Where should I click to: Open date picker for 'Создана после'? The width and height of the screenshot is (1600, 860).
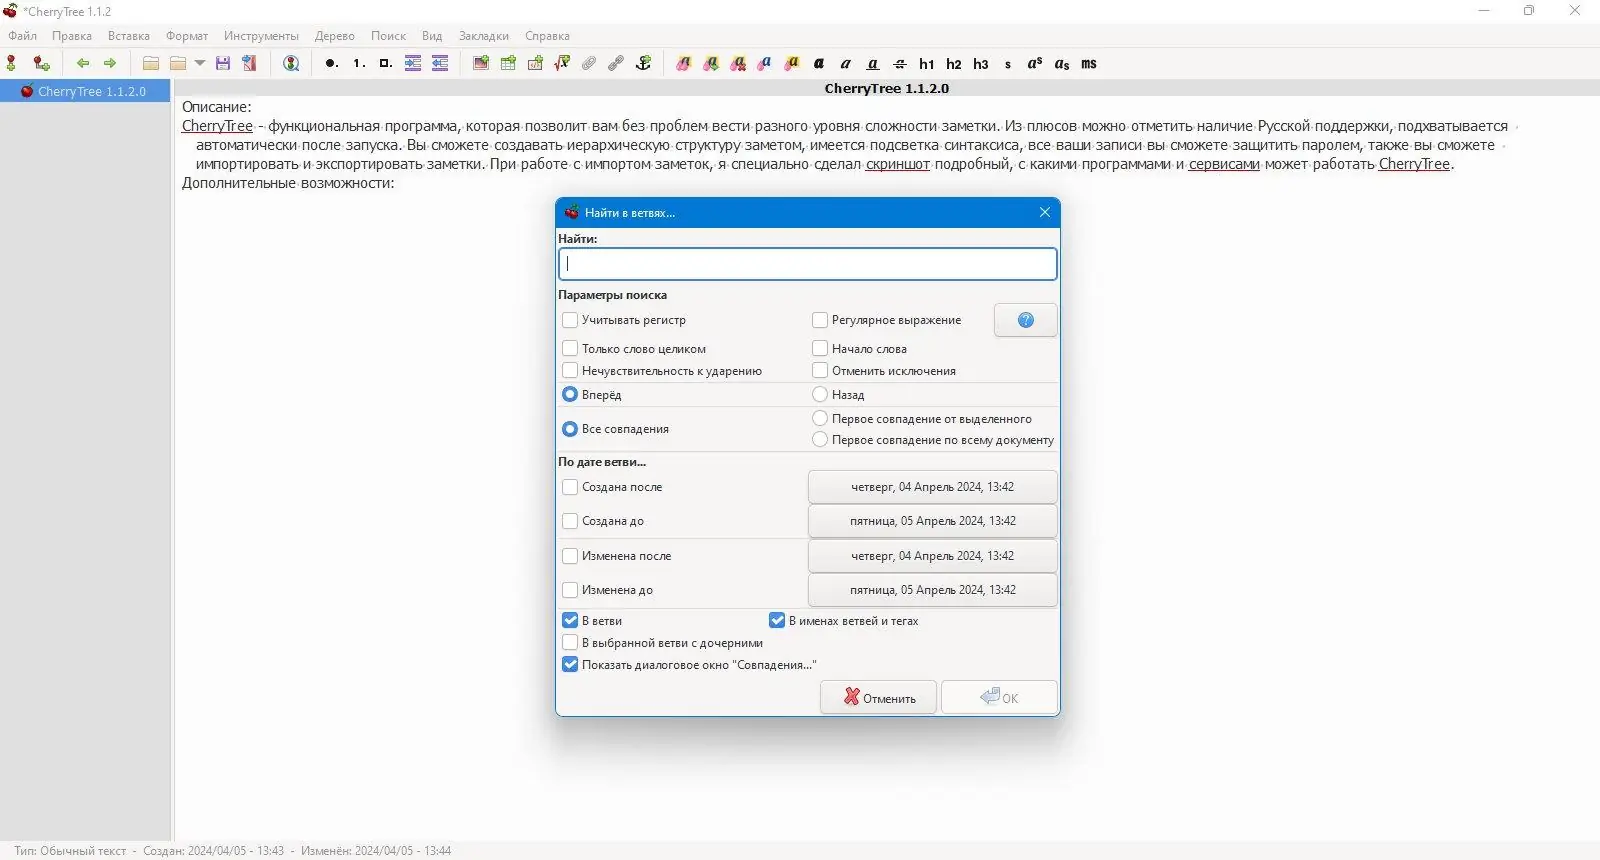(x=932, y=487)
